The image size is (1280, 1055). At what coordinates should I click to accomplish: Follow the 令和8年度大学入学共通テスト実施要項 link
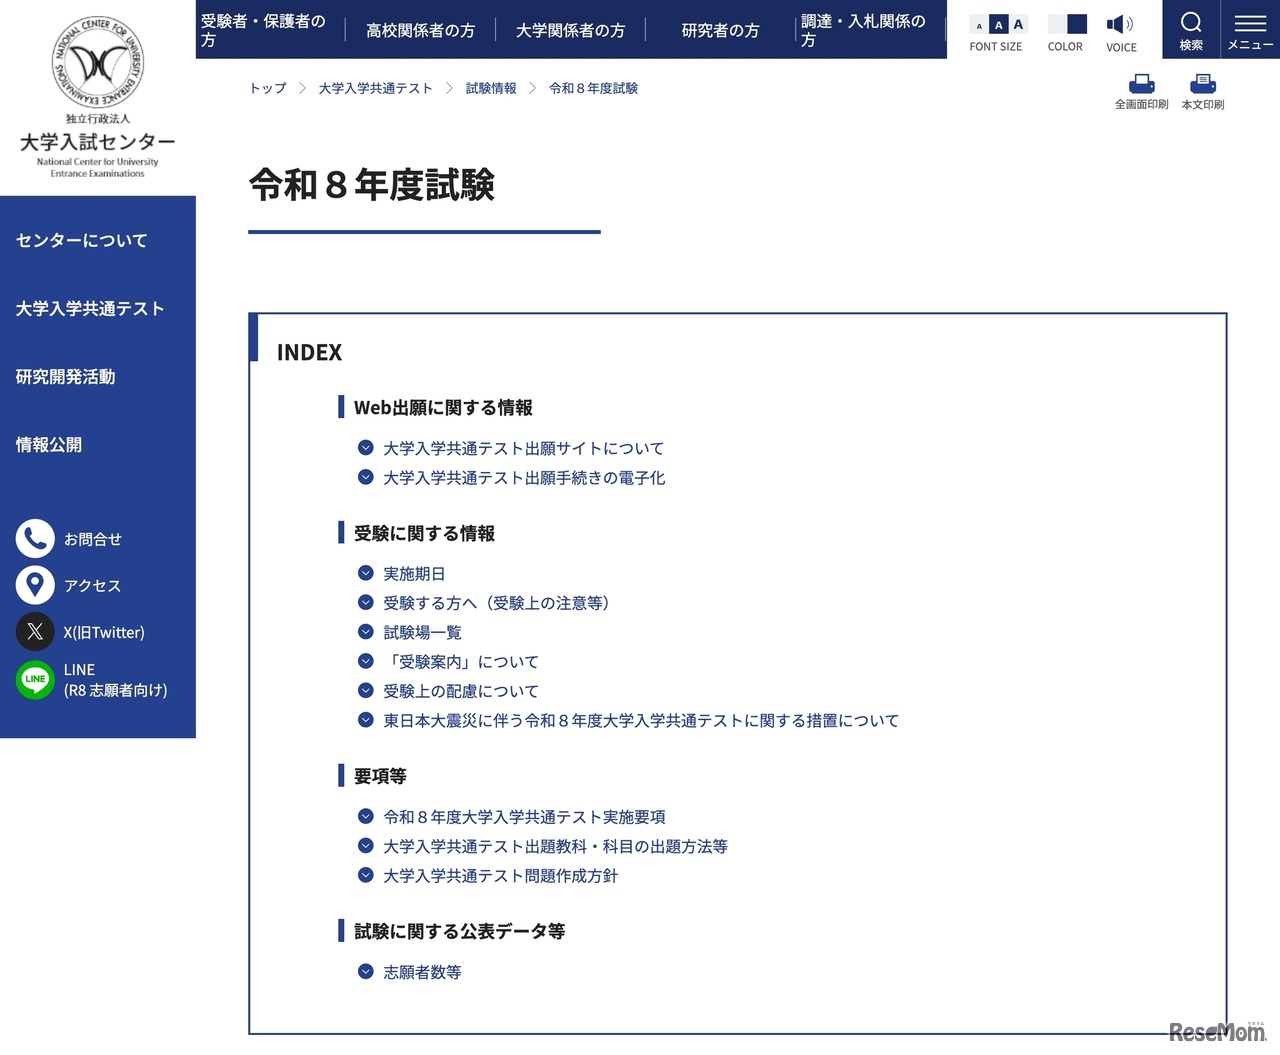click(x=525, y=816)
